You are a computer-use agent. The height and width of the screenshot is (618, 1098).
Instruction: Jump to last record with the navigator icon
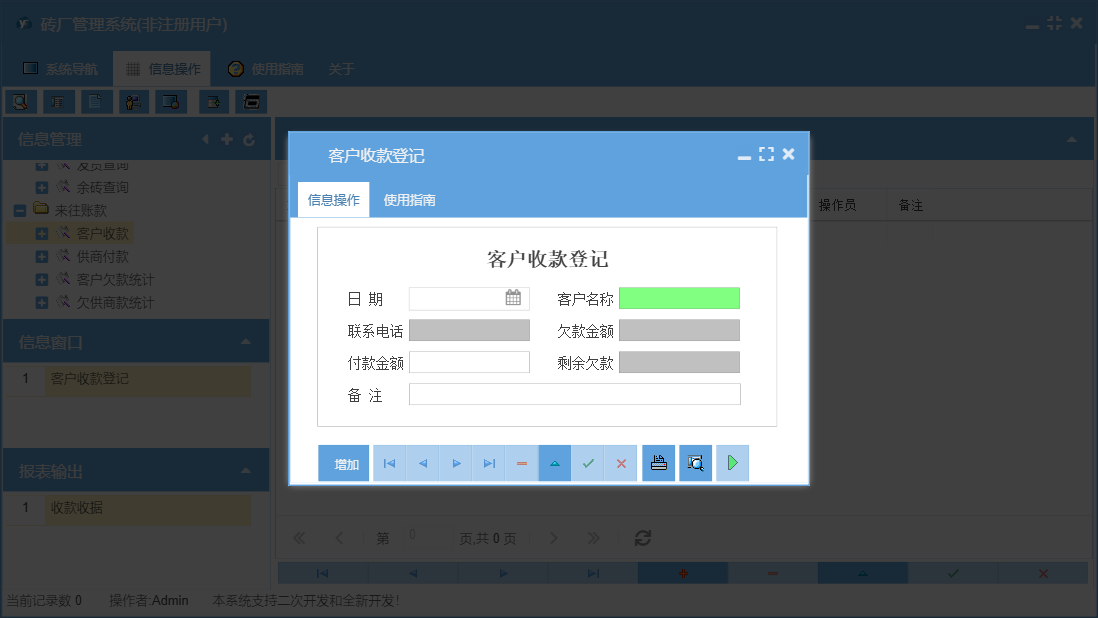(x=488, y=462)
